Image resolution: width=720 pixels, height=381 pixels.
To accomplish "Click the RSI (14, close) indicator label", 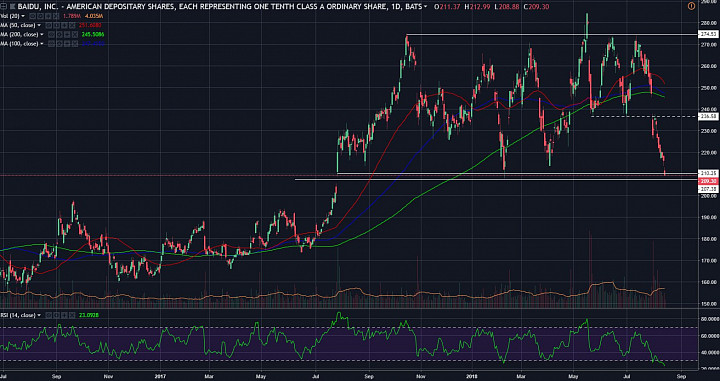I will point(18,315).
